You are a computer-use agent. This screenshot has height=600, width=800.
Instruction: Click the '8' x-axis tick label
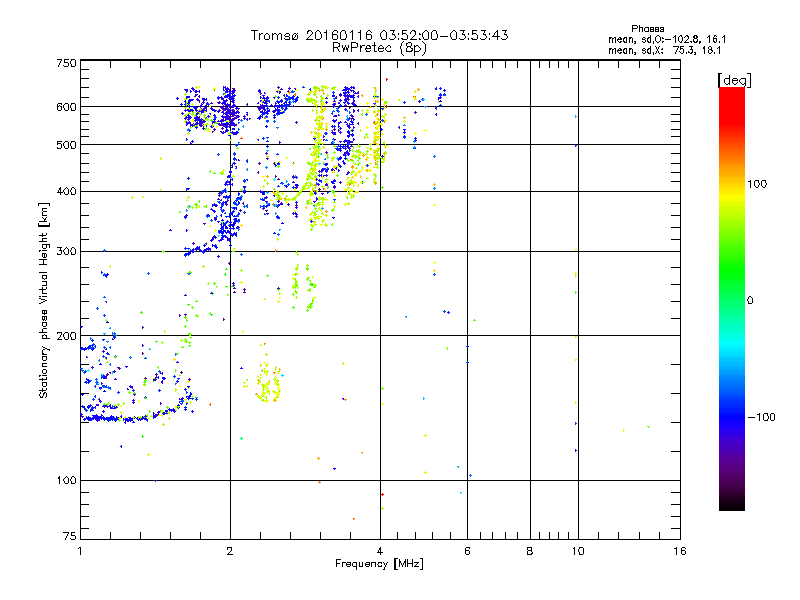pyautogui.click(x=530, y=551)
